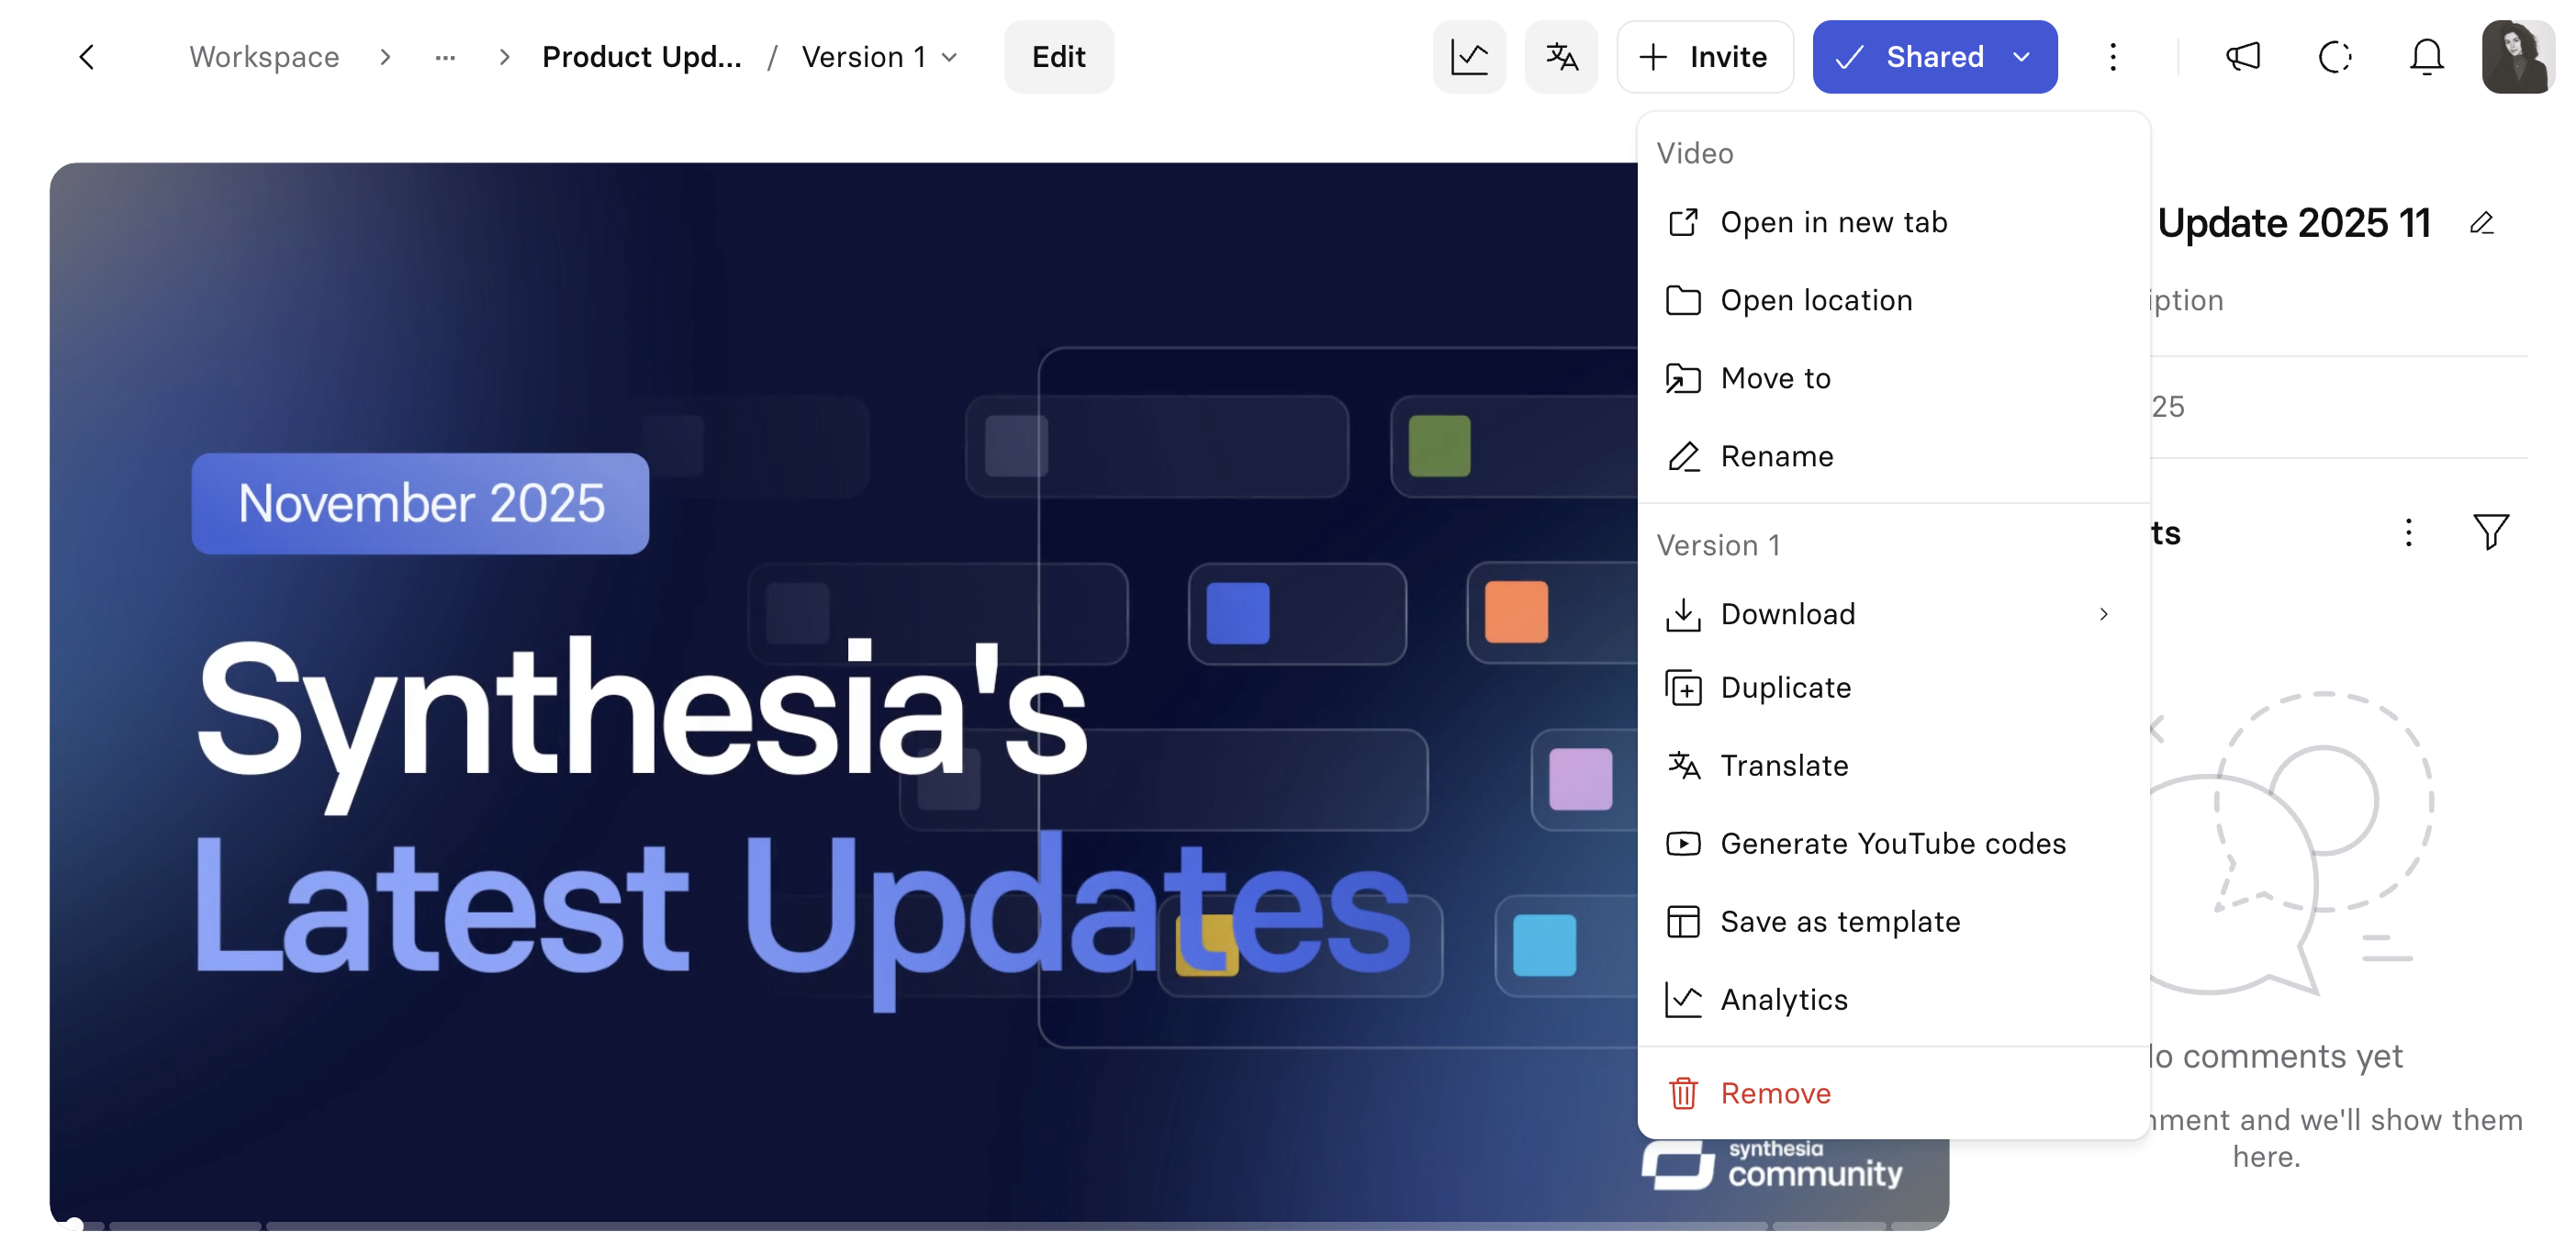2576x1254 pixels.
Task: Open the Workspace breadcrumb link
Action: pos(264,57)
